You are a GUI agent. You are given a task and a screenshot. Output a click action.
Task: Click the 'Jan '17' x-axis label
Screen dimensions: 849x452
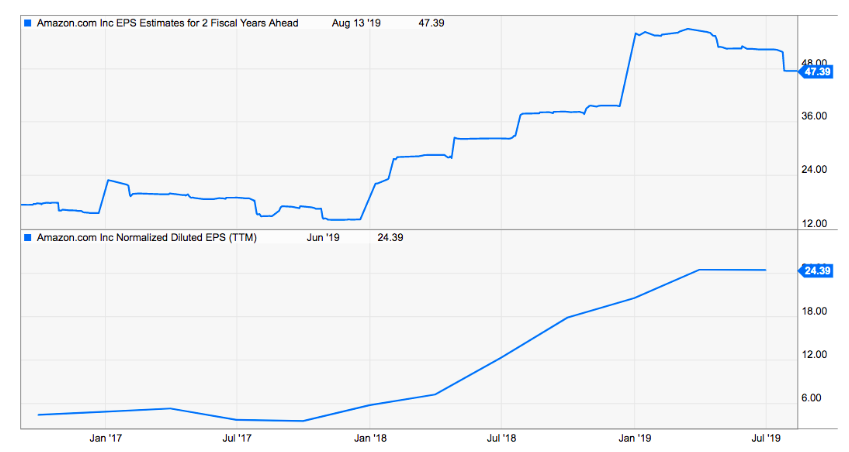coord(106,438)
